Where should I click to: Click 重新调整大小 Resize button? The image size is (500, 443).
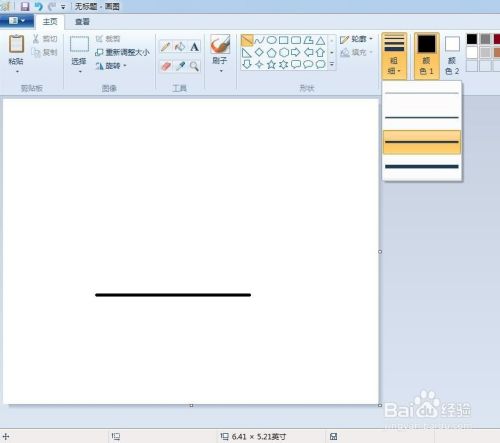[122, 52]
